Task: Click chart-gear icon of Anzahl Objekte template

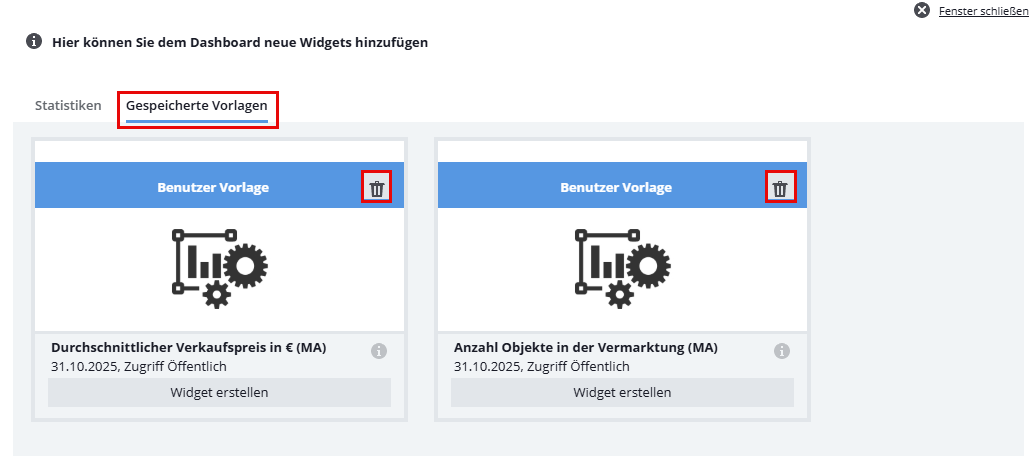Action: pyautogui.click(x=622, y=267)
